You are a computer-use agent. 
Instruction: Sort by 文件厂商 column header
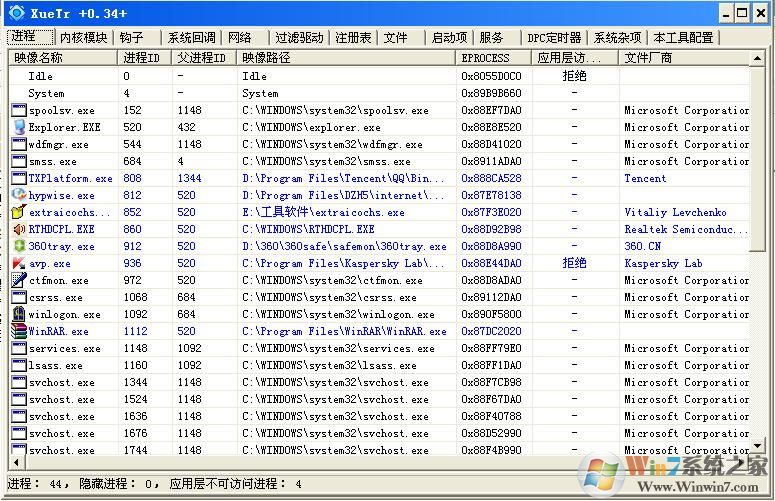click(x=684, y=58)
